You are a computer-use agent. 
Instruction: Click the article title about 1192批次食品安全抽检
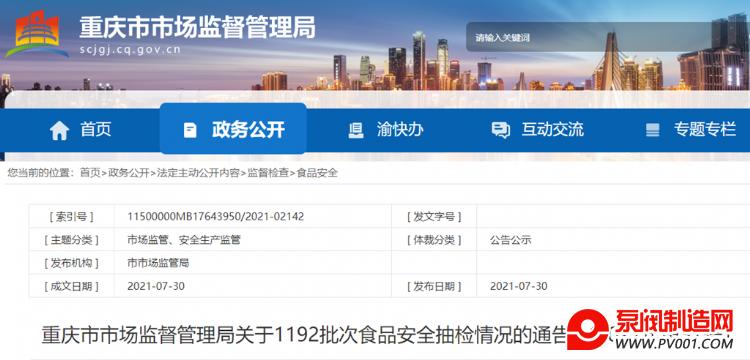[304, 335]
